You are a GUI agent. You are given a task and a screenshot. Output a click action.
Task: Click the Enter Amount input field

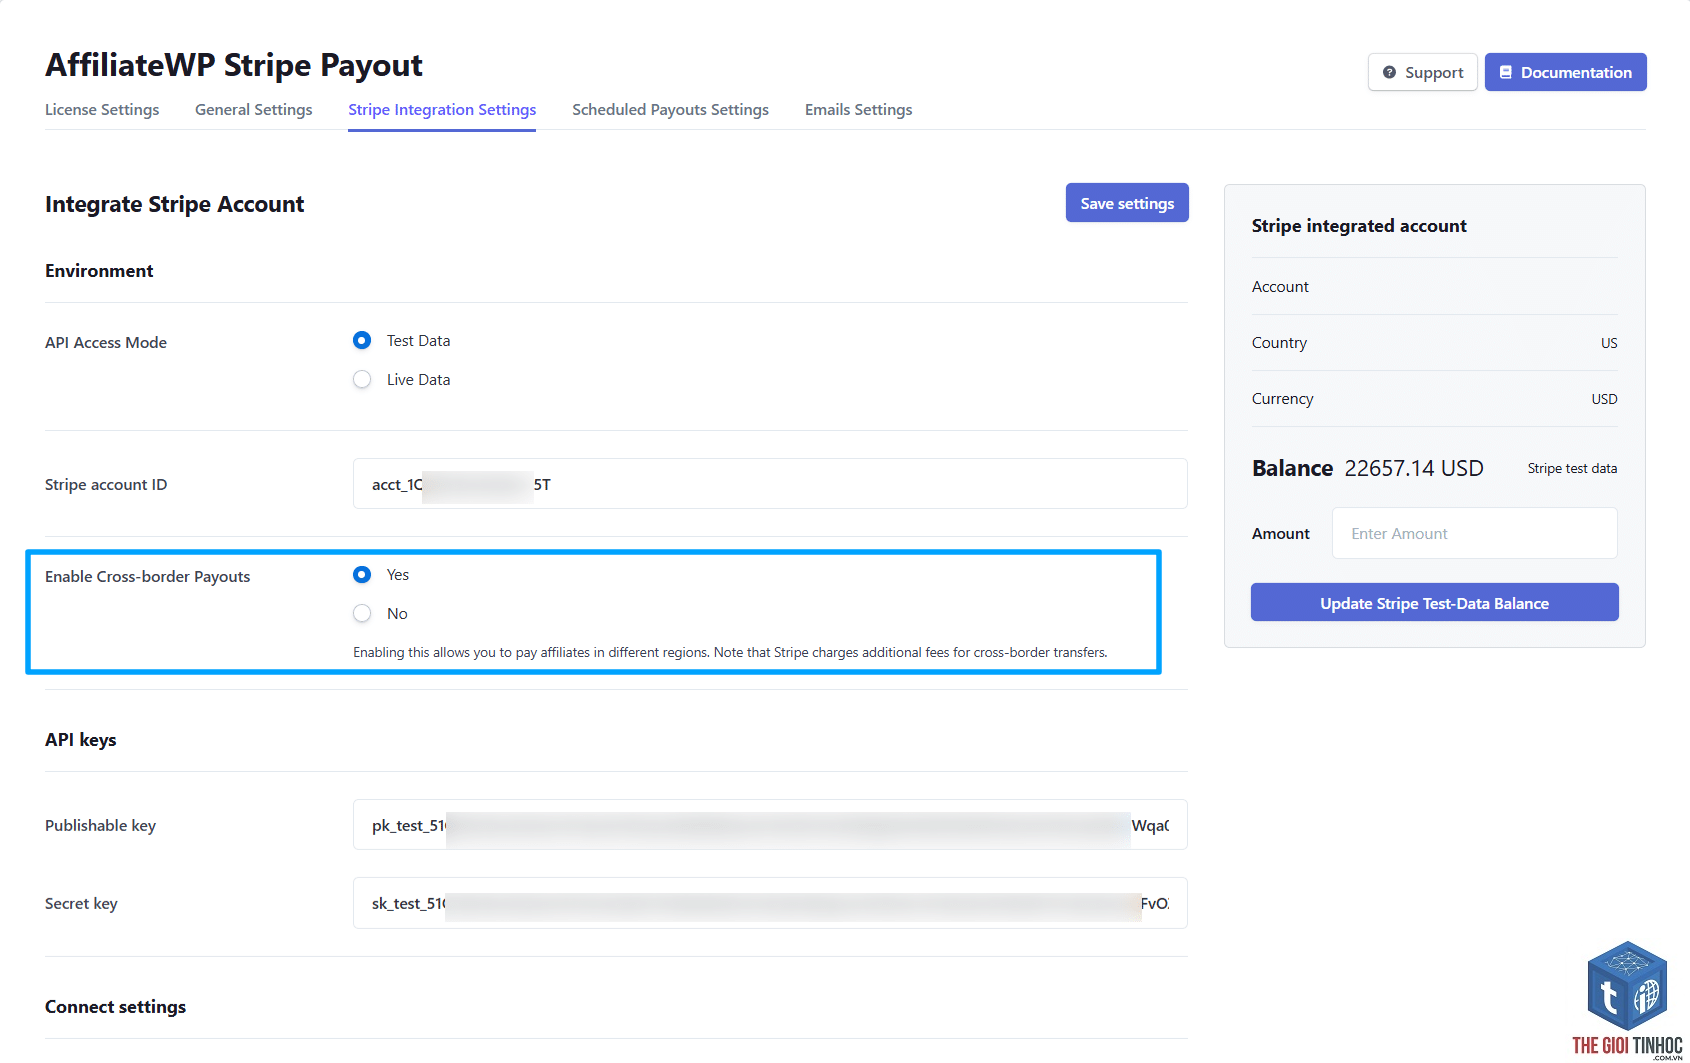(x=1474, y=533)
